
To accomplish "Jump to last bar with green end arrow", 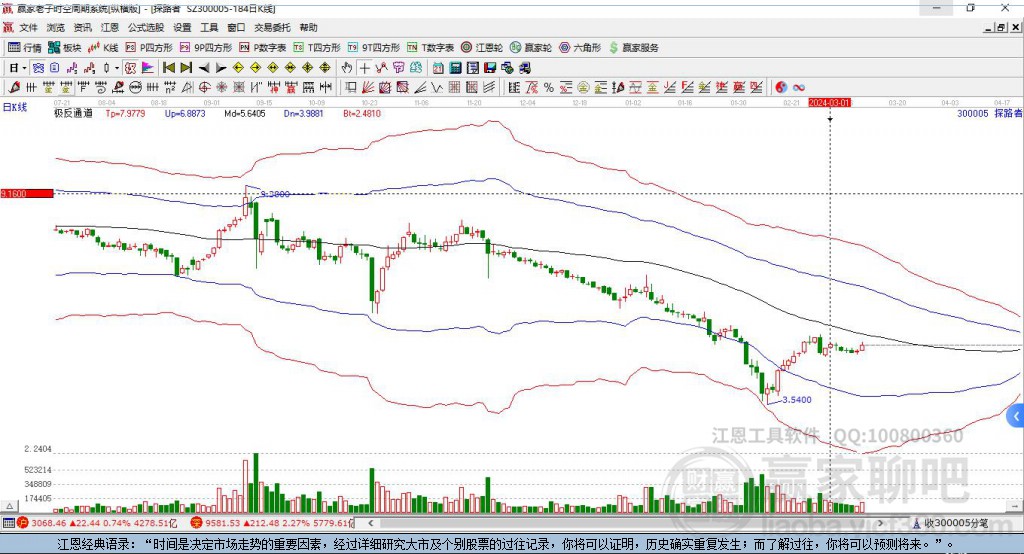I will [x=186, y=67].
